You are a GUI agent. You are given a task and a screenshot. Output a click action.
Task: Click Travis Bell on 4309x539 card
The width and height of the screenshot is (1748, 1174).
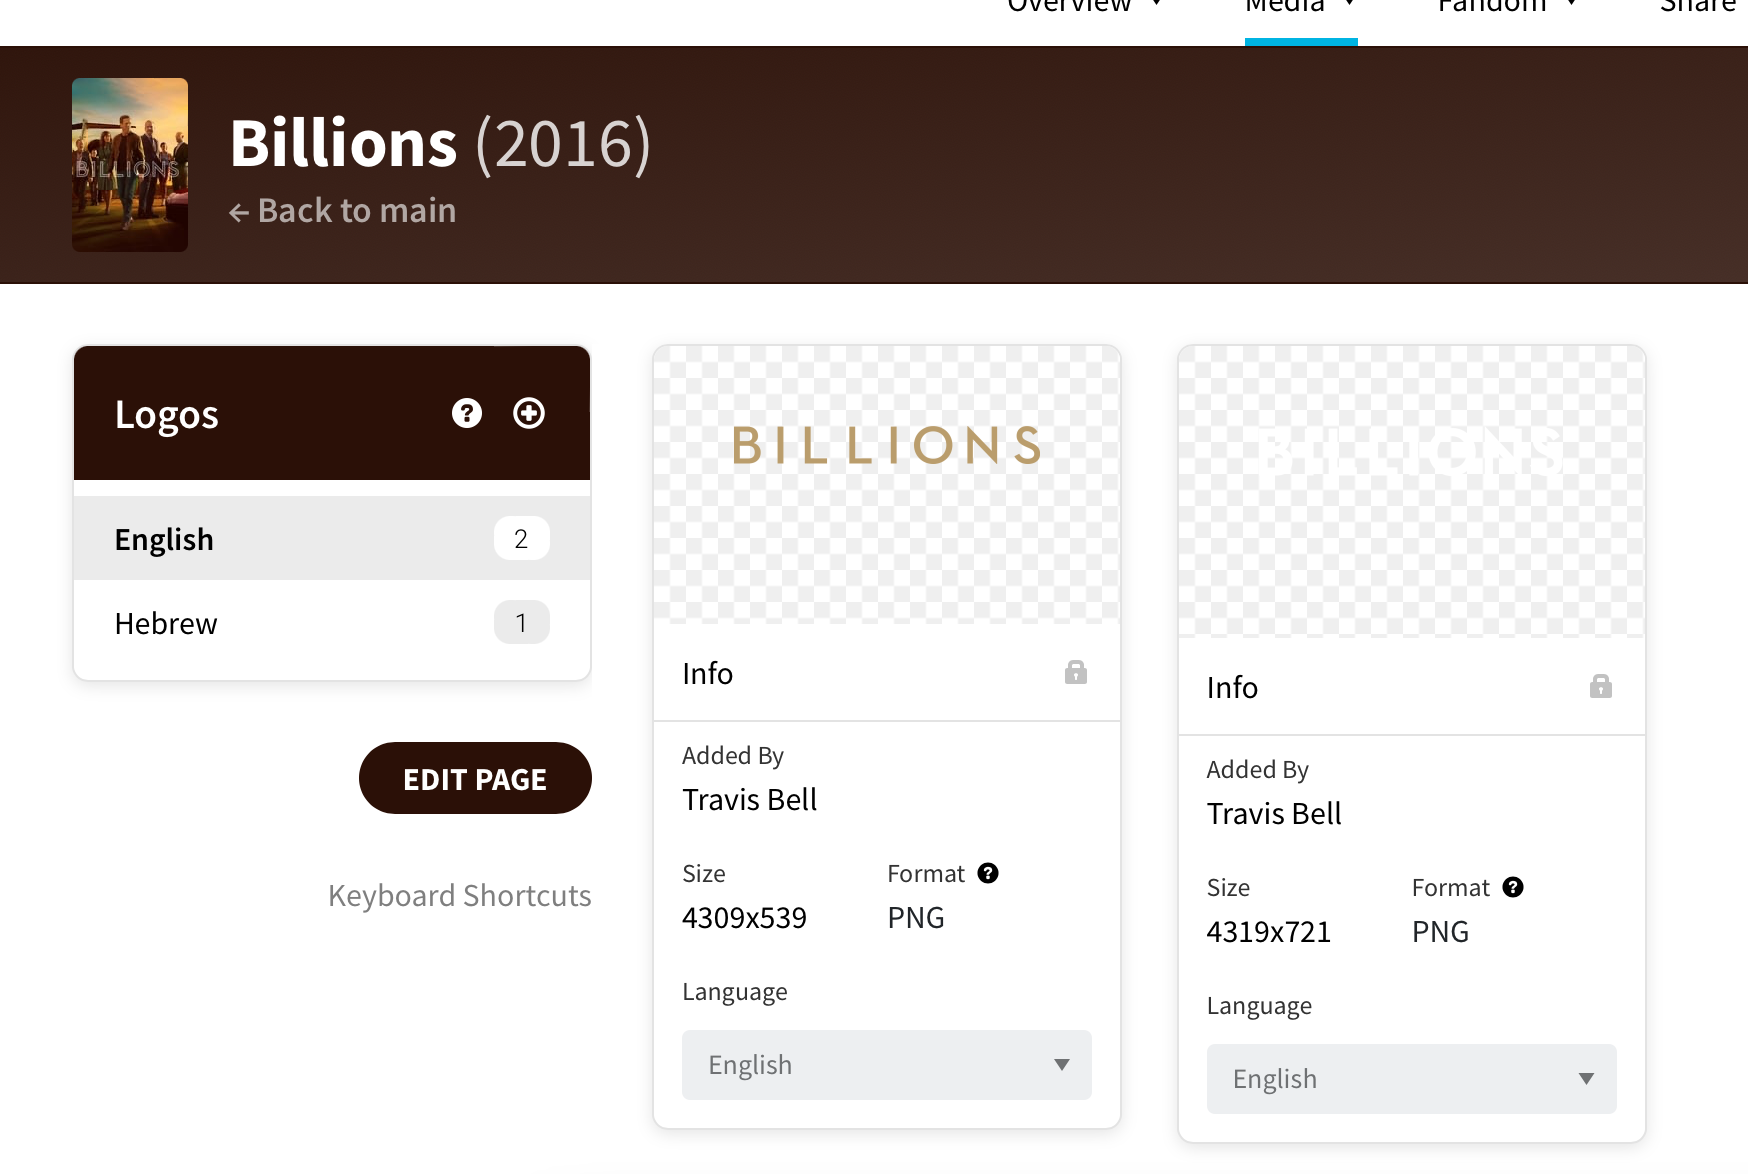click(x=749, y=800)
